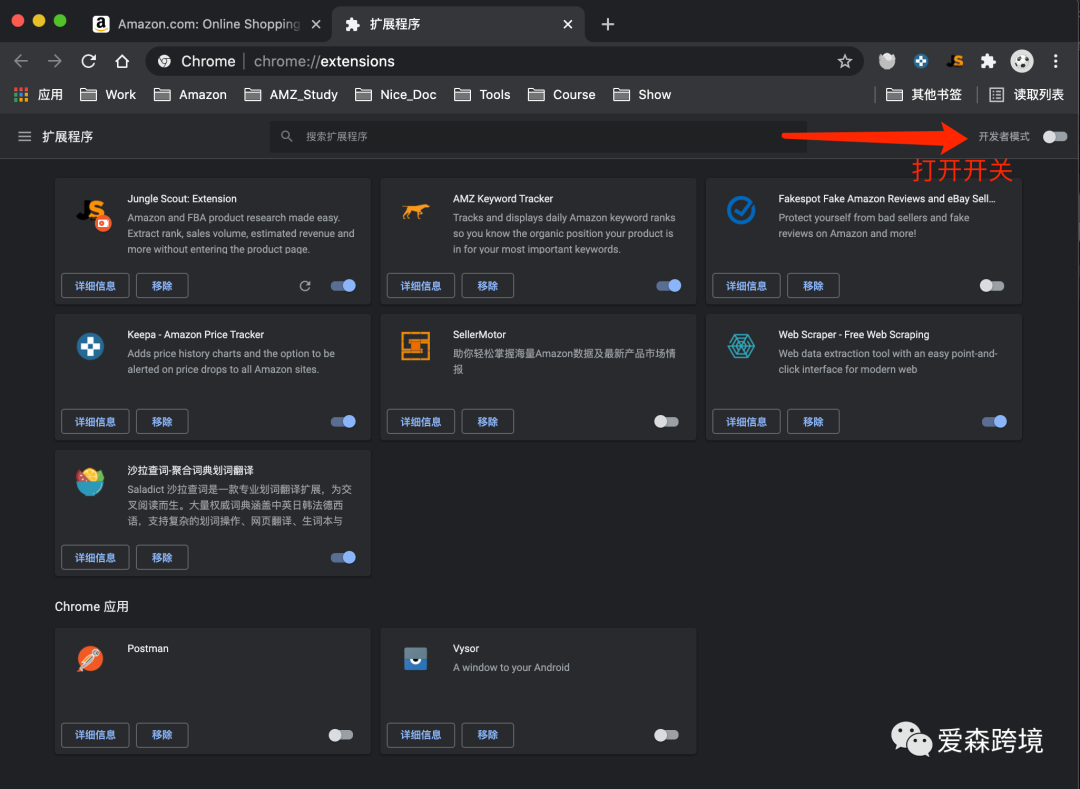Reload the Jungle Scout extension
This screenshot has height=789, width=1080.
305,286
